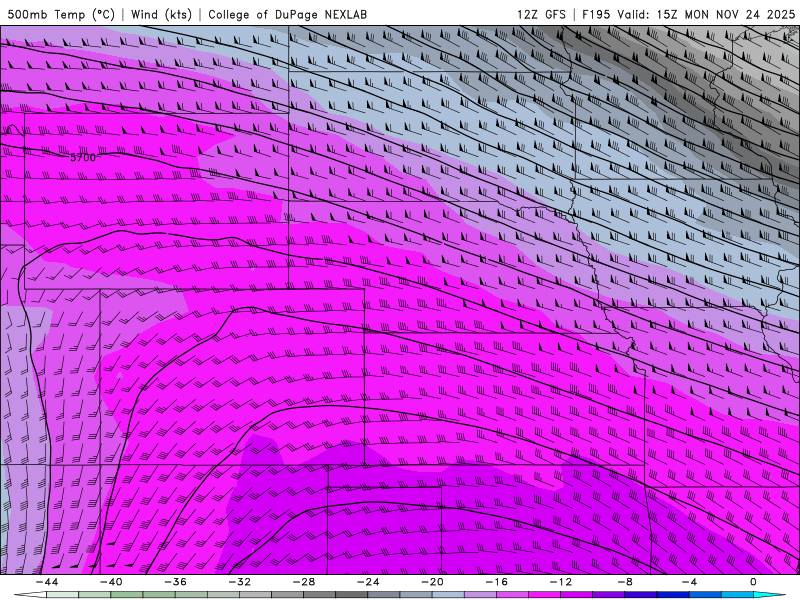This screenshot has width=800, height=600.
Task: Click the cyan arrow tip ending the colorbar
Action: tap(769, 595)
